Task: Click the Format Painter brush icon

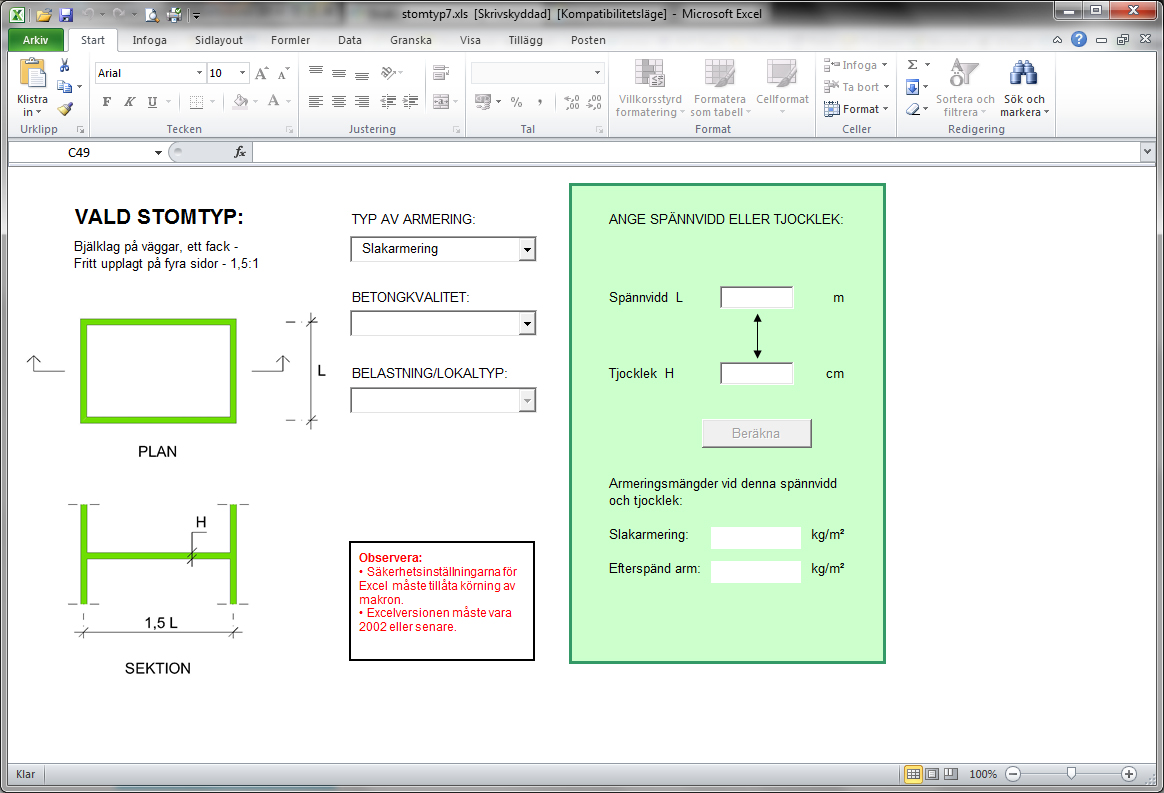Action: pyautogui.click(x=65, y=108)
